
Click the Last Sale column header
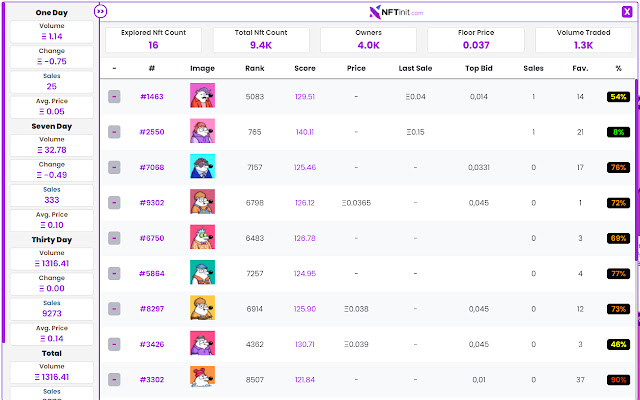pos(414,68)
